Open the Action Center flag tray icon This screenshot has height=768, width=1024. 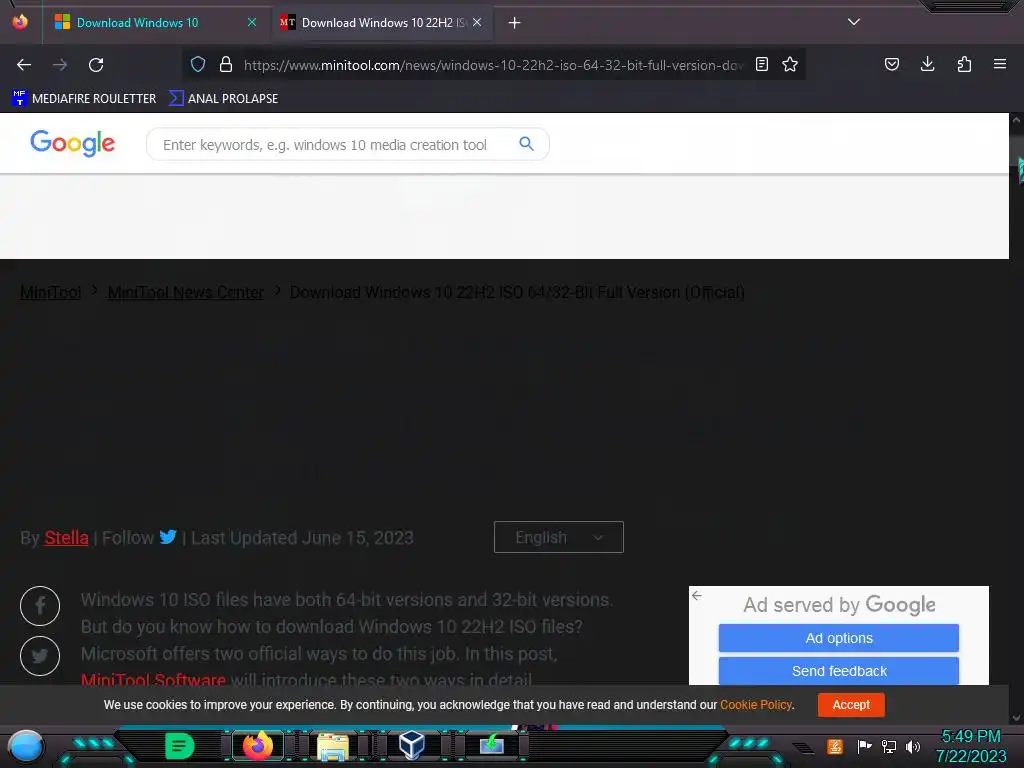[x=863, y=746]
